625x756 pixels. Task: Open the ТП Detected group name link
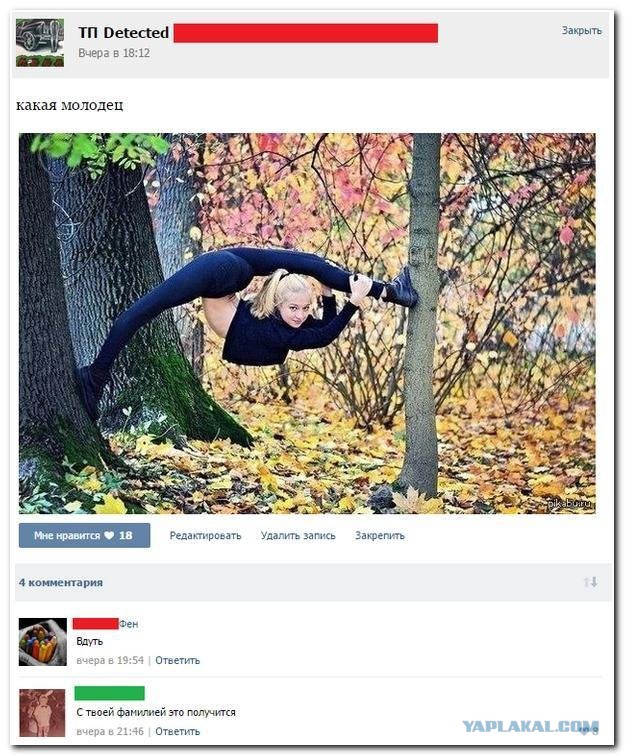point(123,33)
